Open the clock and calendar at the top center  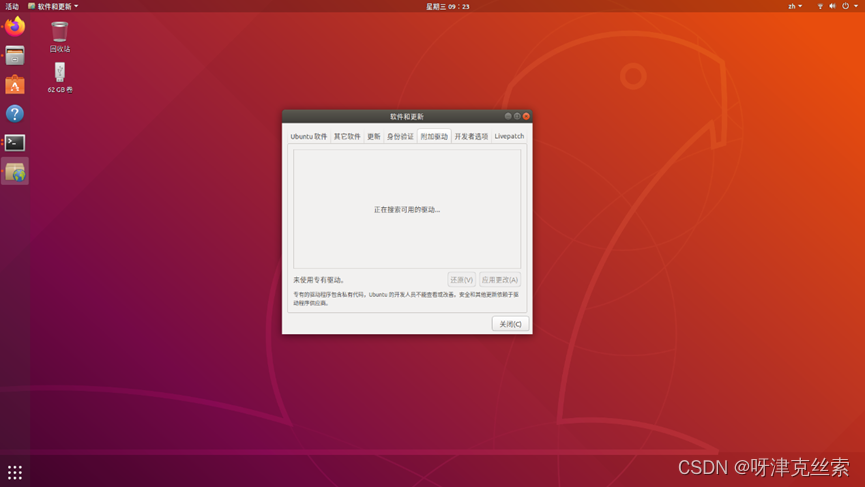tap(447, 6)
